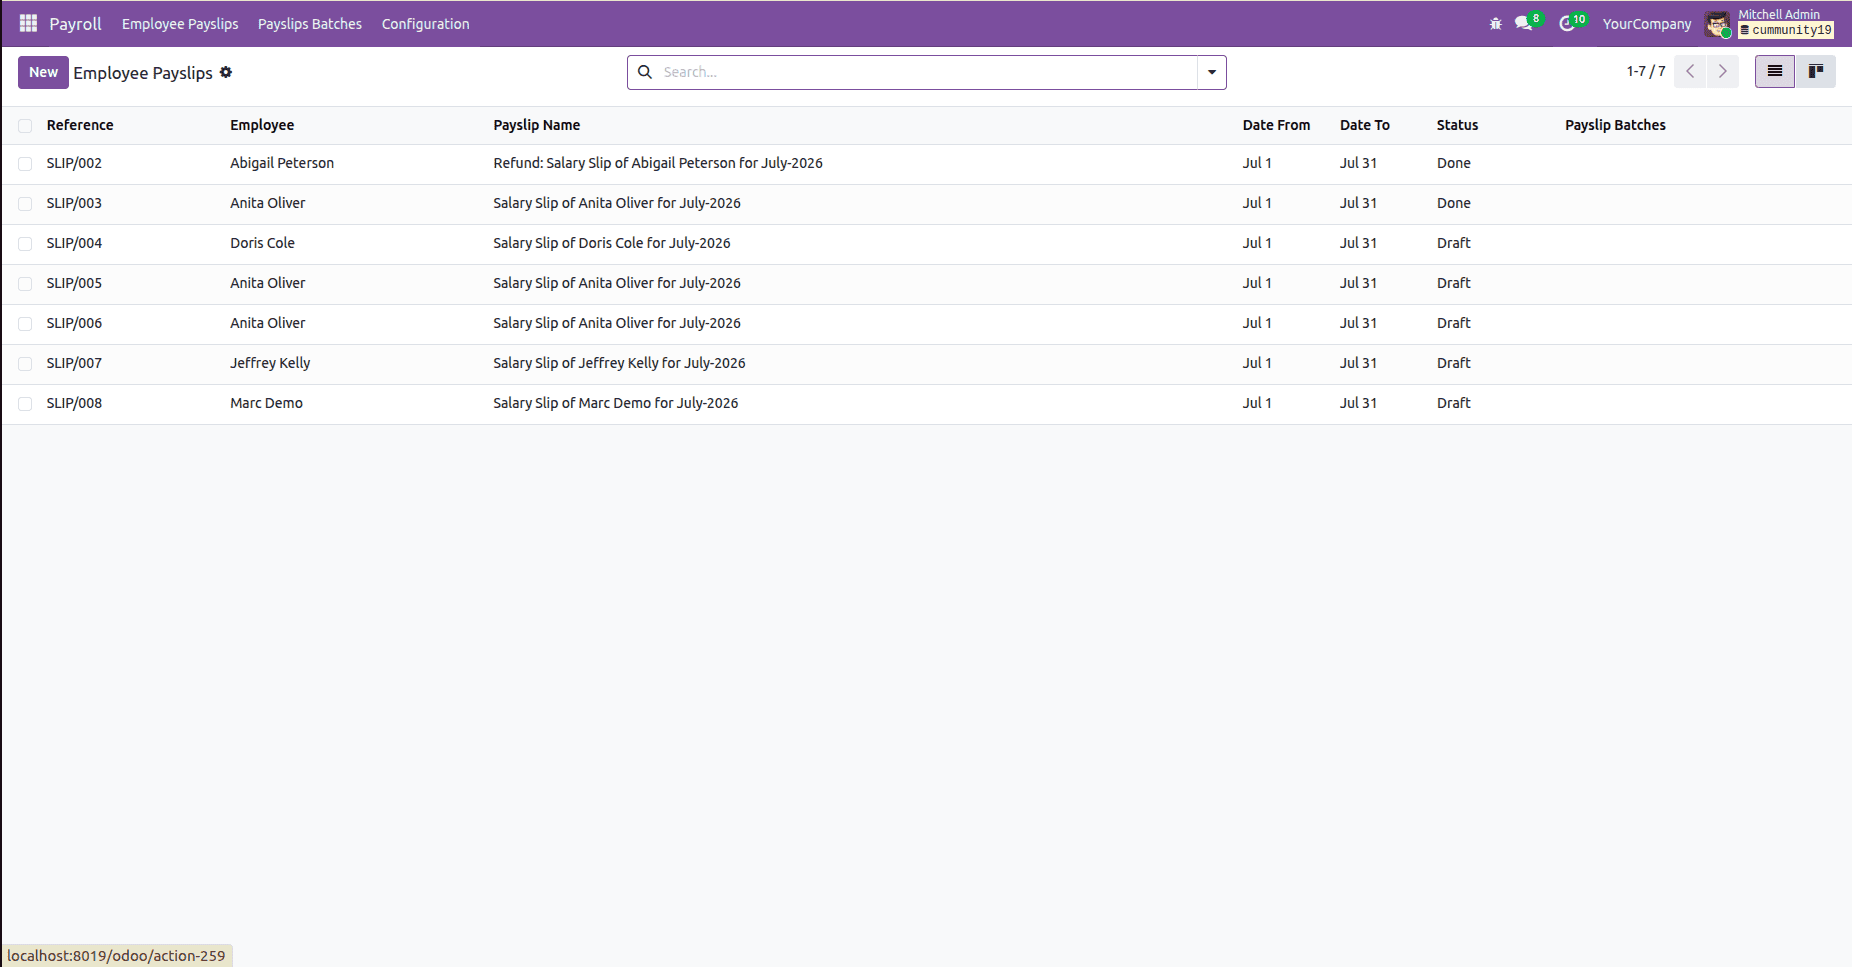This screenshot has height=967, width=1852.
Task: Sort by Reference column header
Action: point(80,125)
